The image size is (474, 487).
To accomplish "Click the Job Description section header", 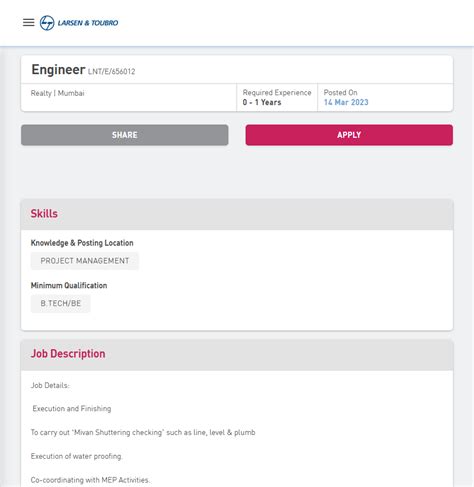I will coord(68,354).
